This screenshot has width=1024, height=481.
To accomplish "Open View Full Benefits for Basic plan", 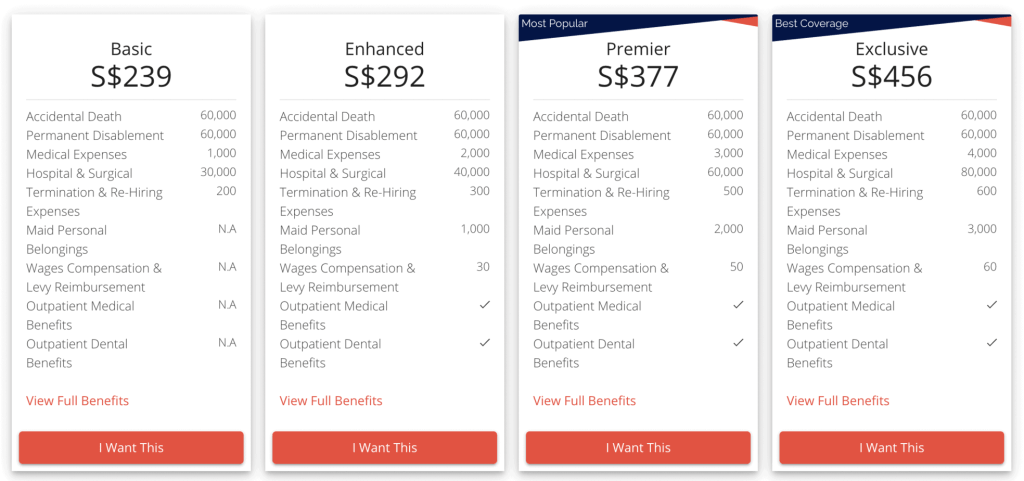I will (x=78, y=401).
